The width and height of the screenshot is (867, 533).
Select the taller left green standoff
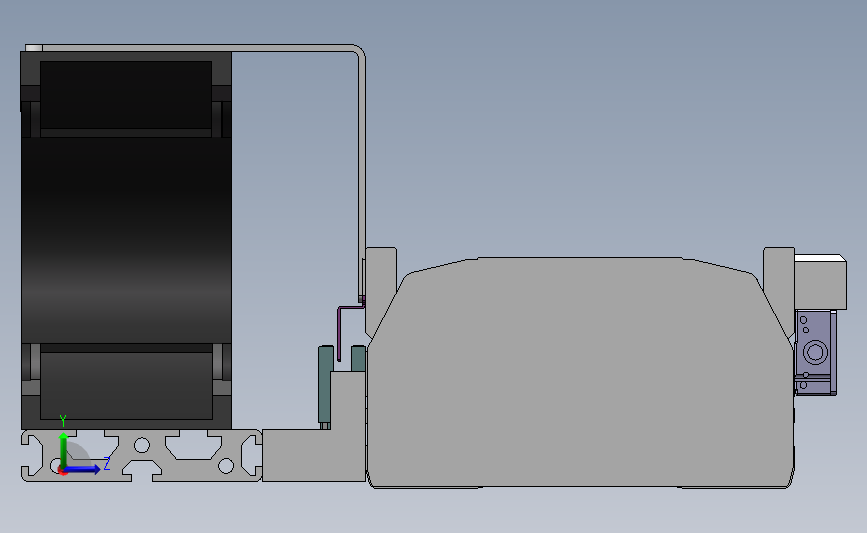[x=326, y=385]
